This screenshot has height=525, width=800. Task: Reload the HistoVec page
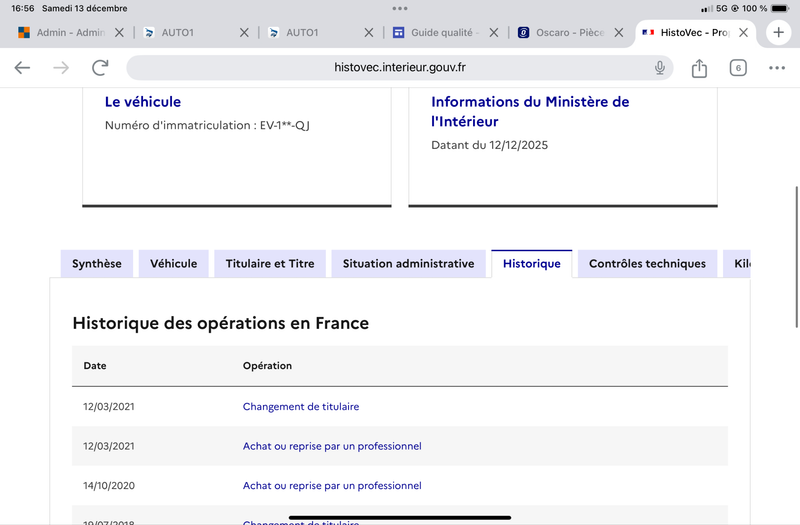point(100,68)
